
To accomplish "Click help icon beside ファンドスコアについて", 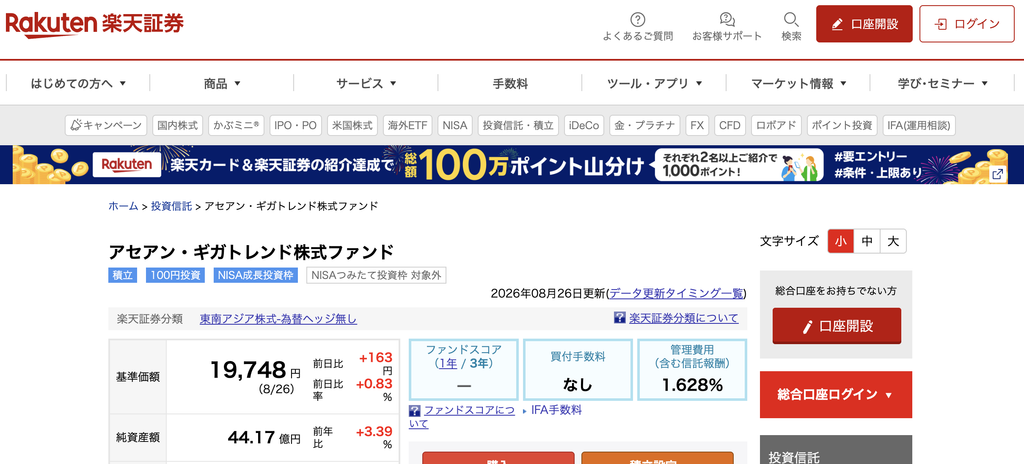I will click(415, 411).
